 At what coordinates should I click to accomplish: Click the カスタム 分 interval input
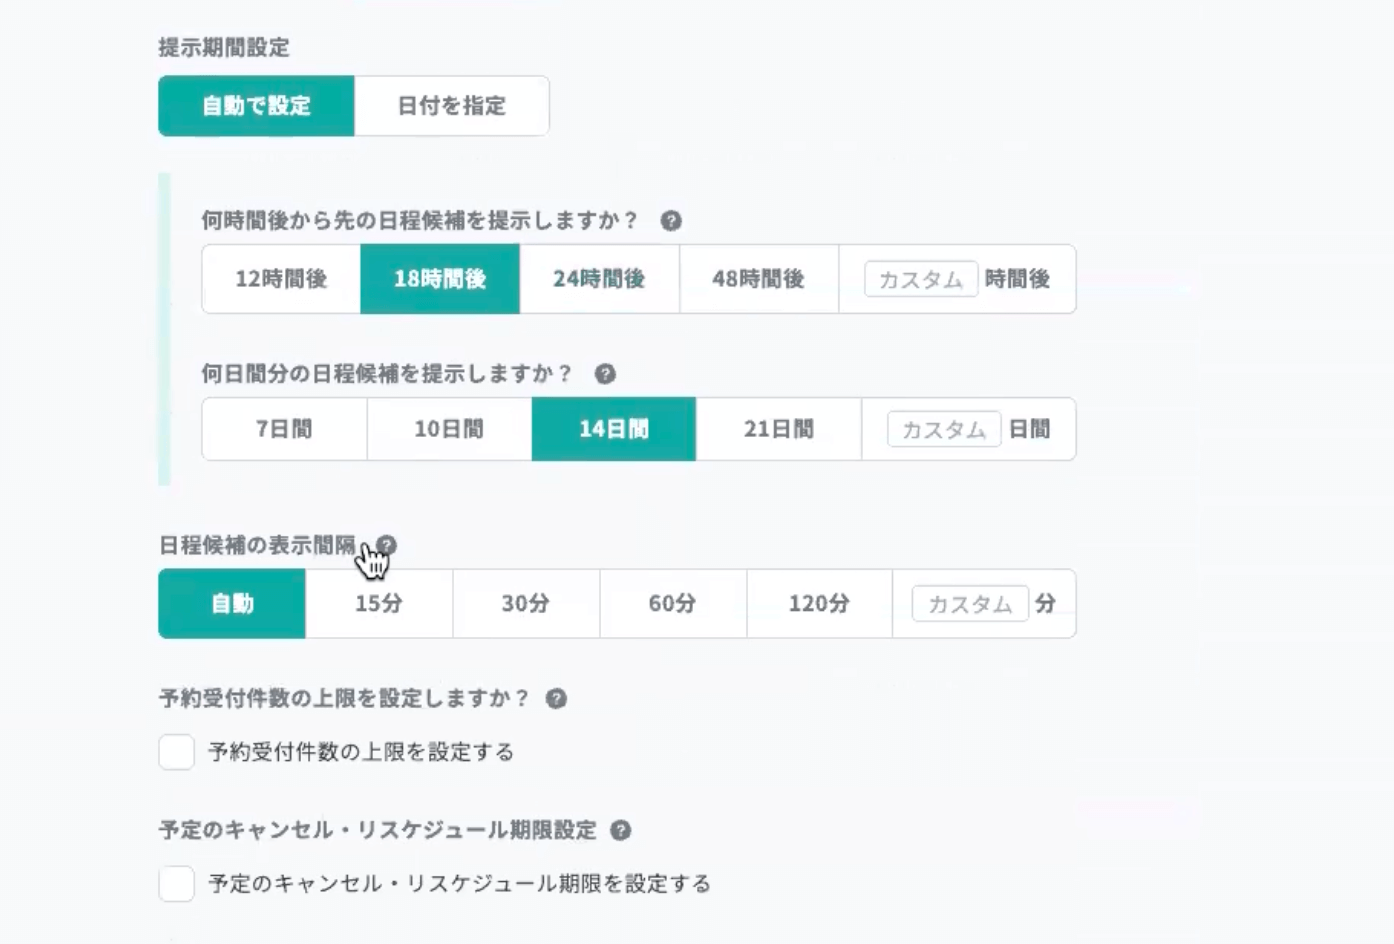click(969, 604)
